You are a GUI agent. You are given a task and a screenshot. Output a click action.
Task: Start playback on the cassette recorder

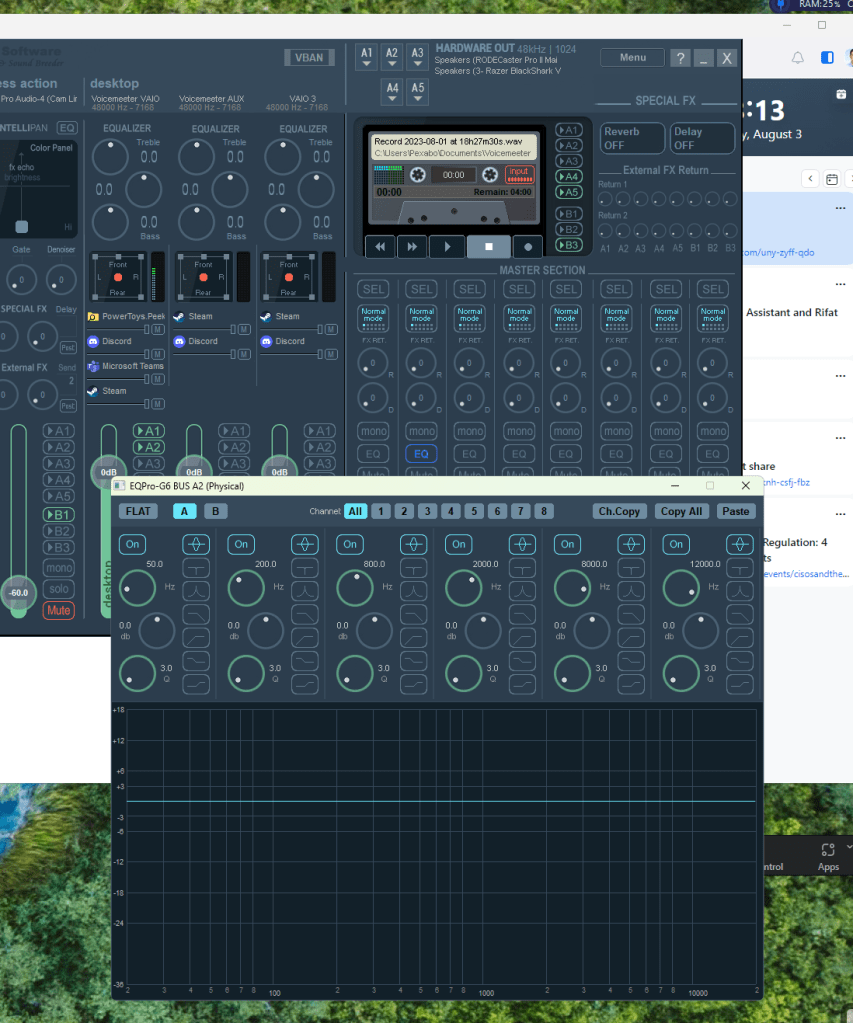click(x=447, y=247)
